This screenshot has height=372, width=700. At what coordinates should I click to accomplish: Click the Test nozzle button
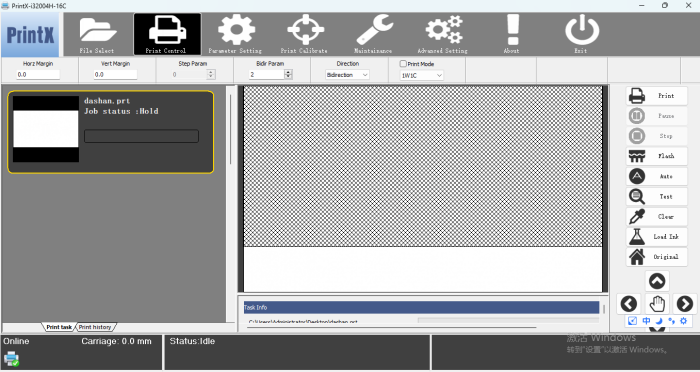tap(656, 196)
